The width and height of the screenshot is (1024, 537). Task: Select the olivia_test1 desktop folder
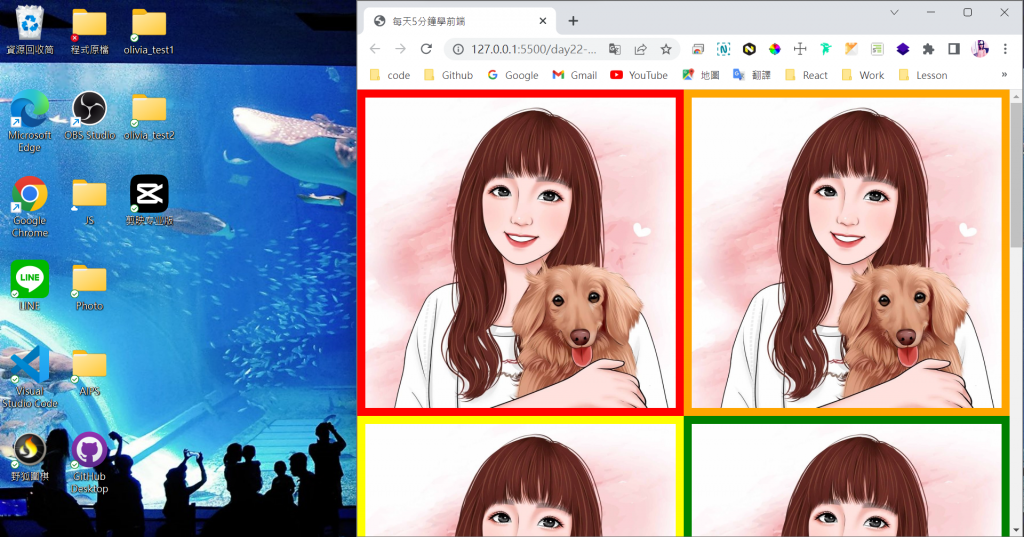click(149, 31)
